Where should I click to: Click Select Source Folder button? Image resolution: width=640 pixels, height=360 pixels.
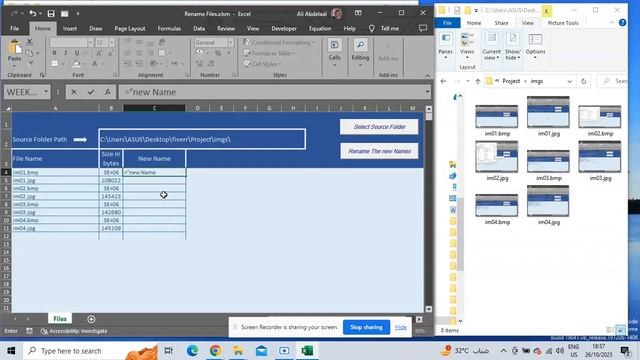[x=379, y=127]
